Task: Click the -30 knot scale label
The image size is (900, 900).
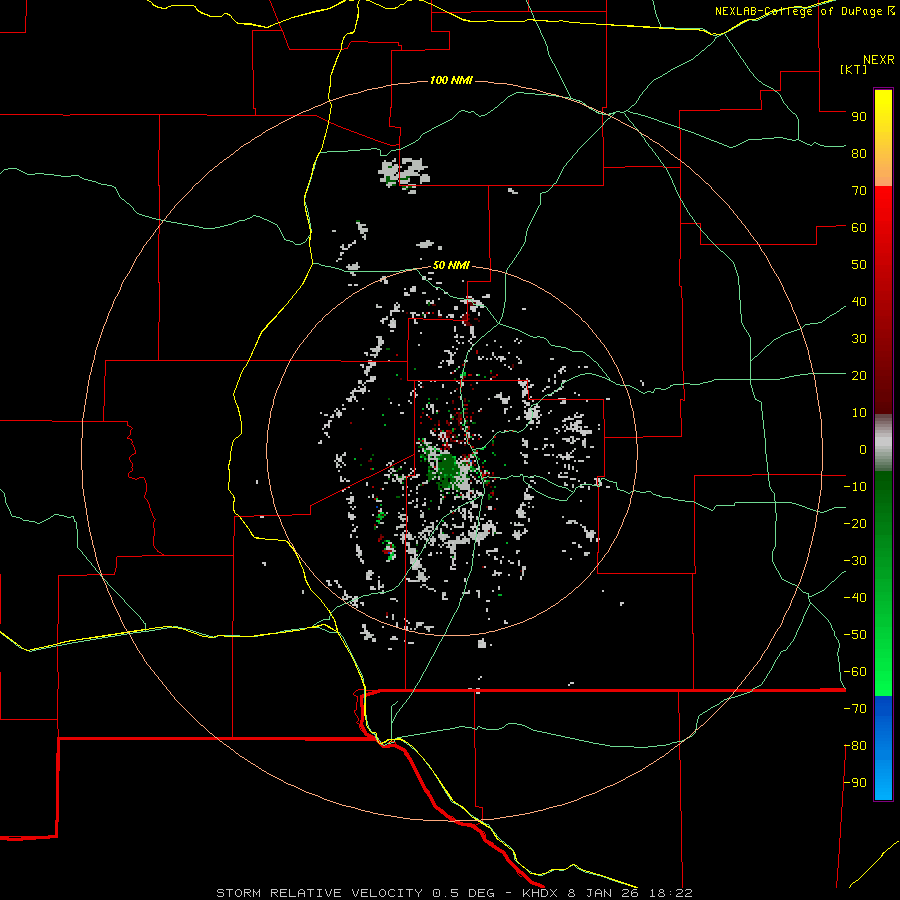Action: pyautogui.click(x=855, y=561)
